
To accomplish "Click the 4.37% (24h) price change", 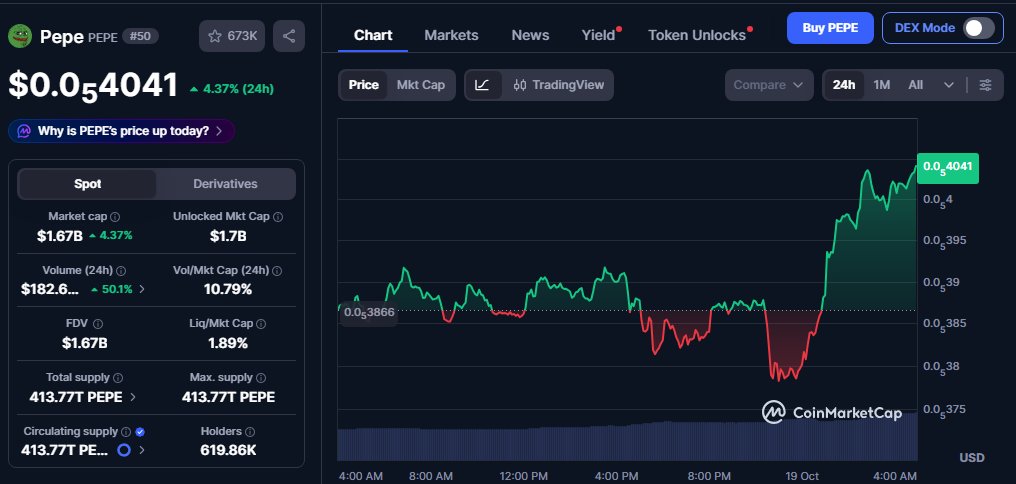I will (x=231, y=89).
